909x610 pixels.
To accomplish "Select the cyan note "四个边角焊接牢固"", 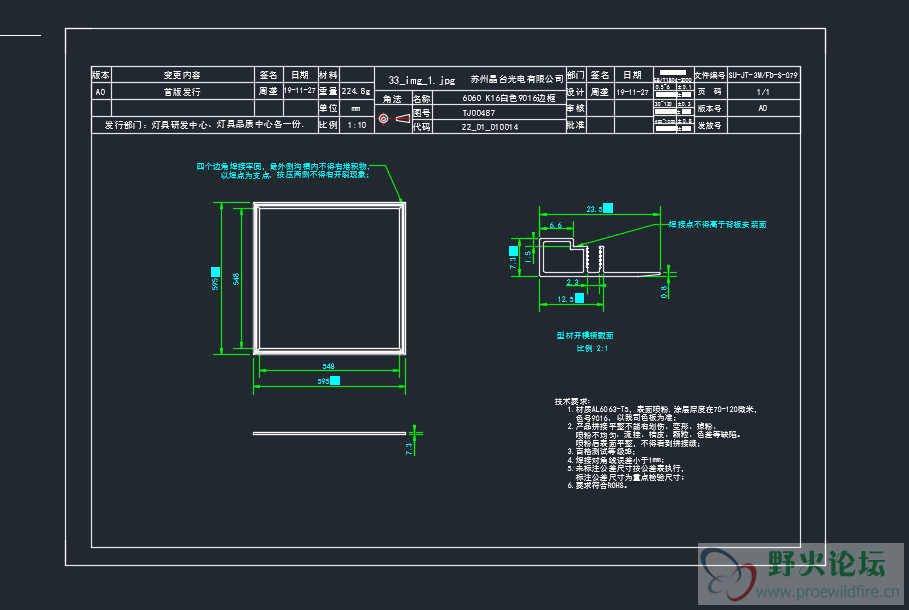I will click(x=282, y=166).
